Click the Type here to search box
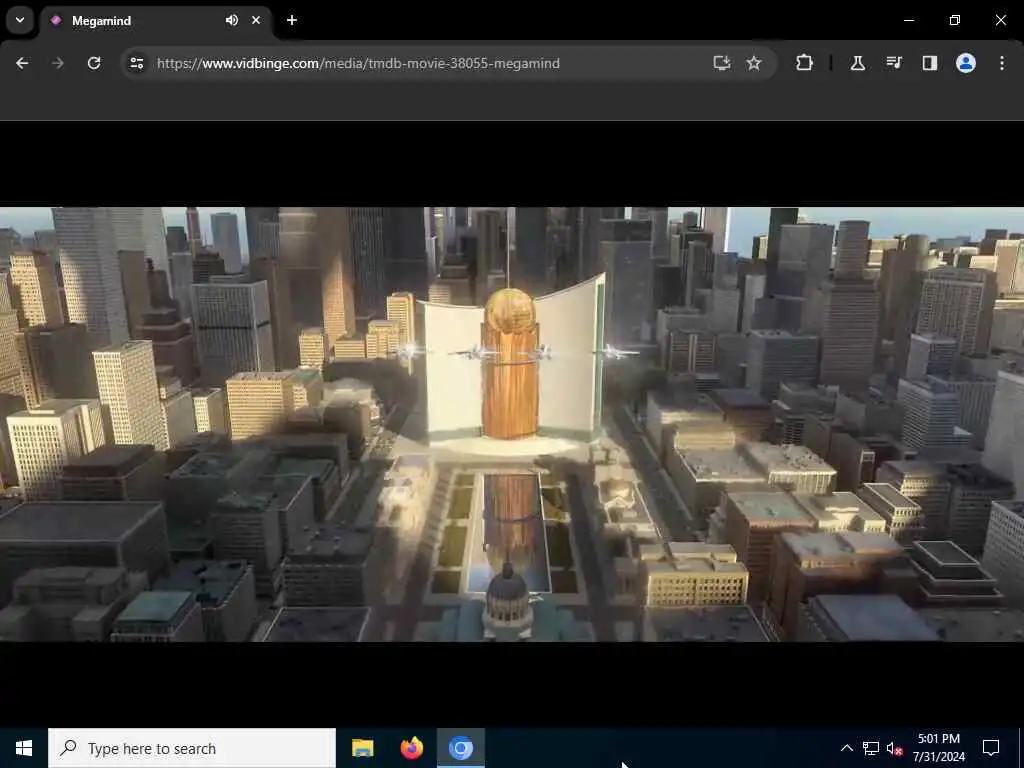 coord(192,748)
